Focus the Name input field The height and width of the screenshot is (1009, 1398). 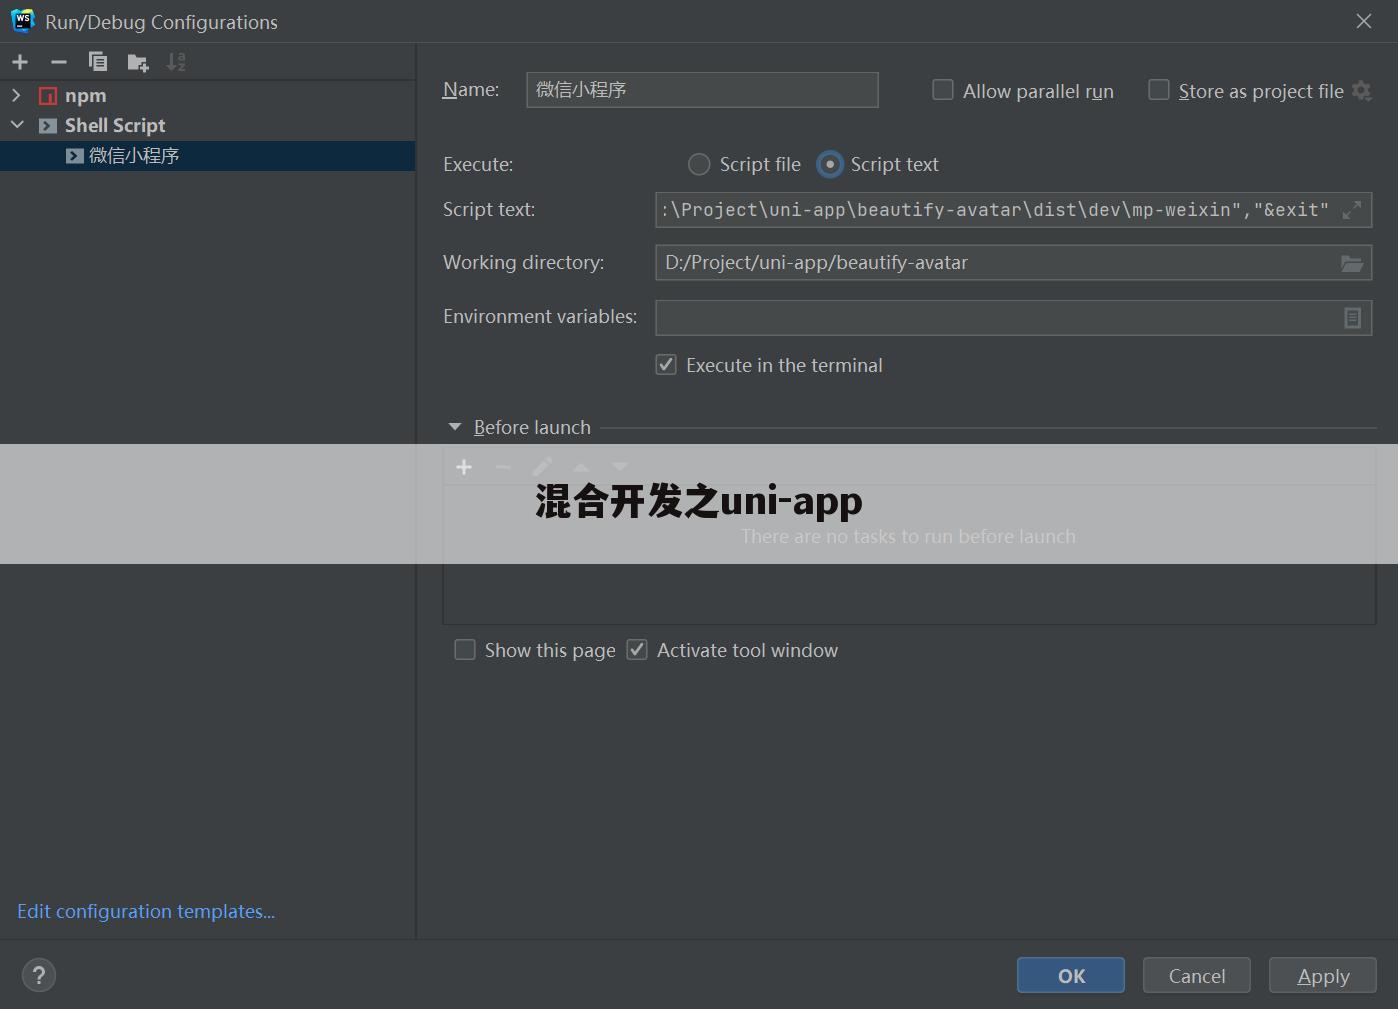tap(702, 90)
